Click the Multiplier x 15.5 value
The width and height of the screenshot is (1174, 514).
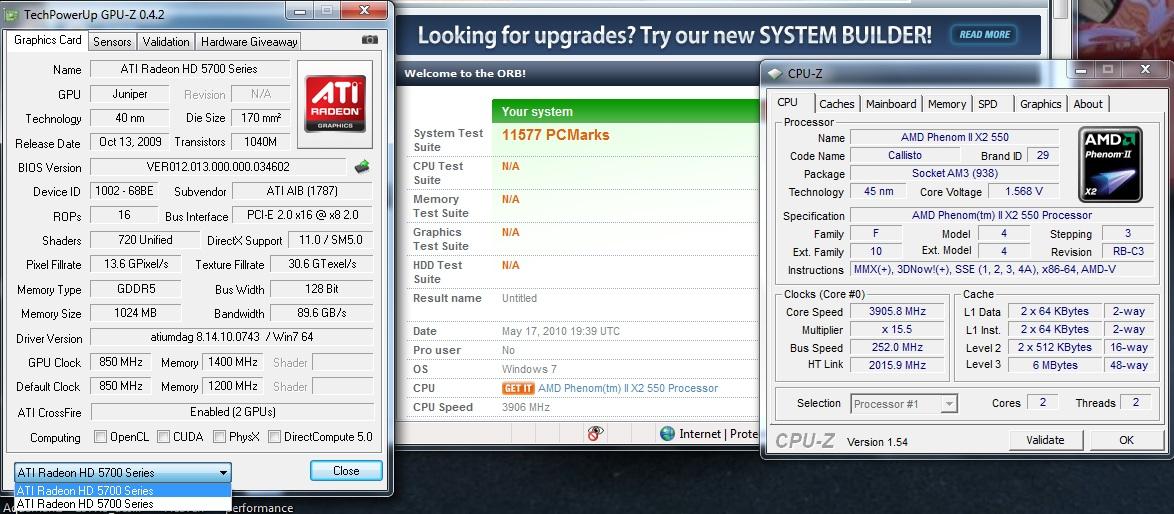[x=898, y=330]
